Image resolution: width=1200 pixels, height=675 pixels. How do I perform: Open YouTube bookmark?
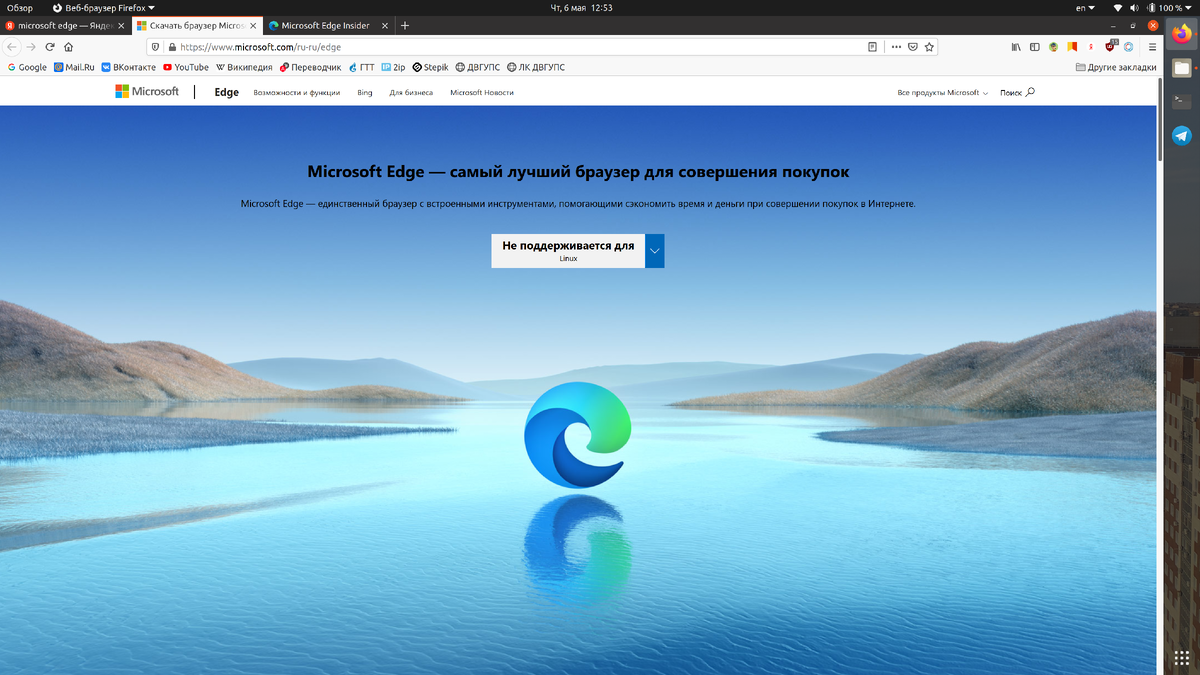tap(186, 67)
